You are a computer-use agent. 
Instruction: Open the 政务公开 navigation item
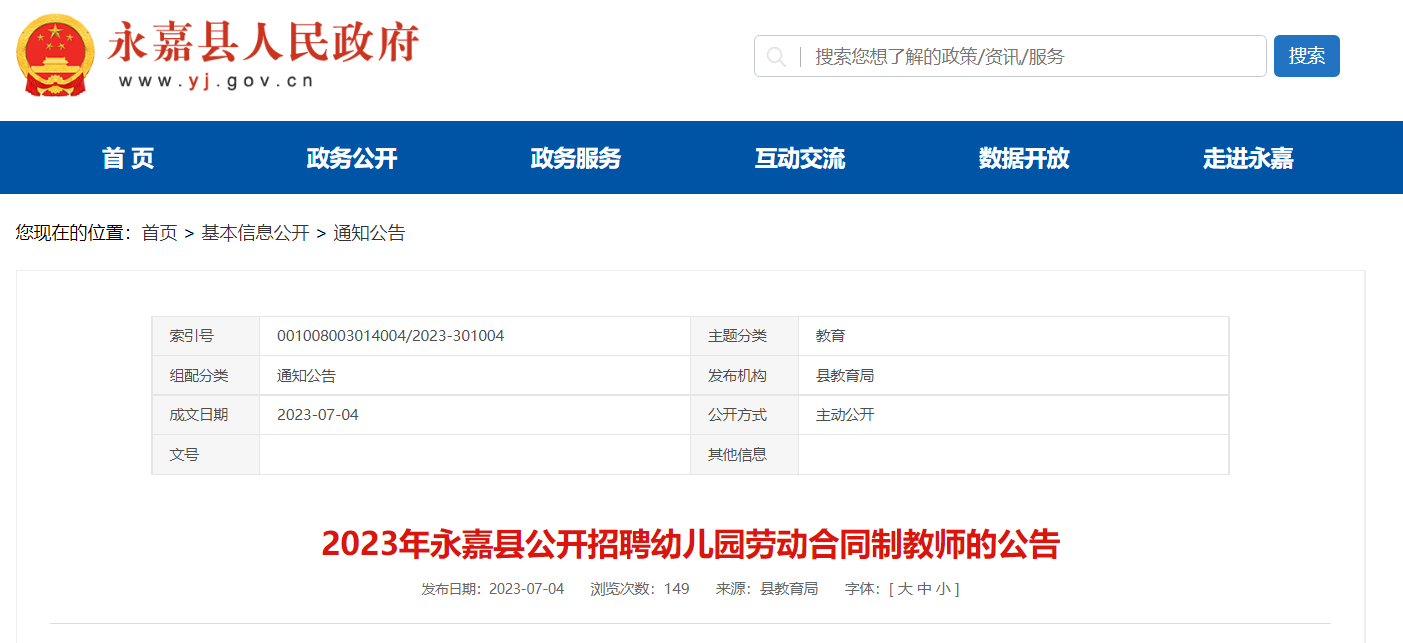tap(352, 158)
